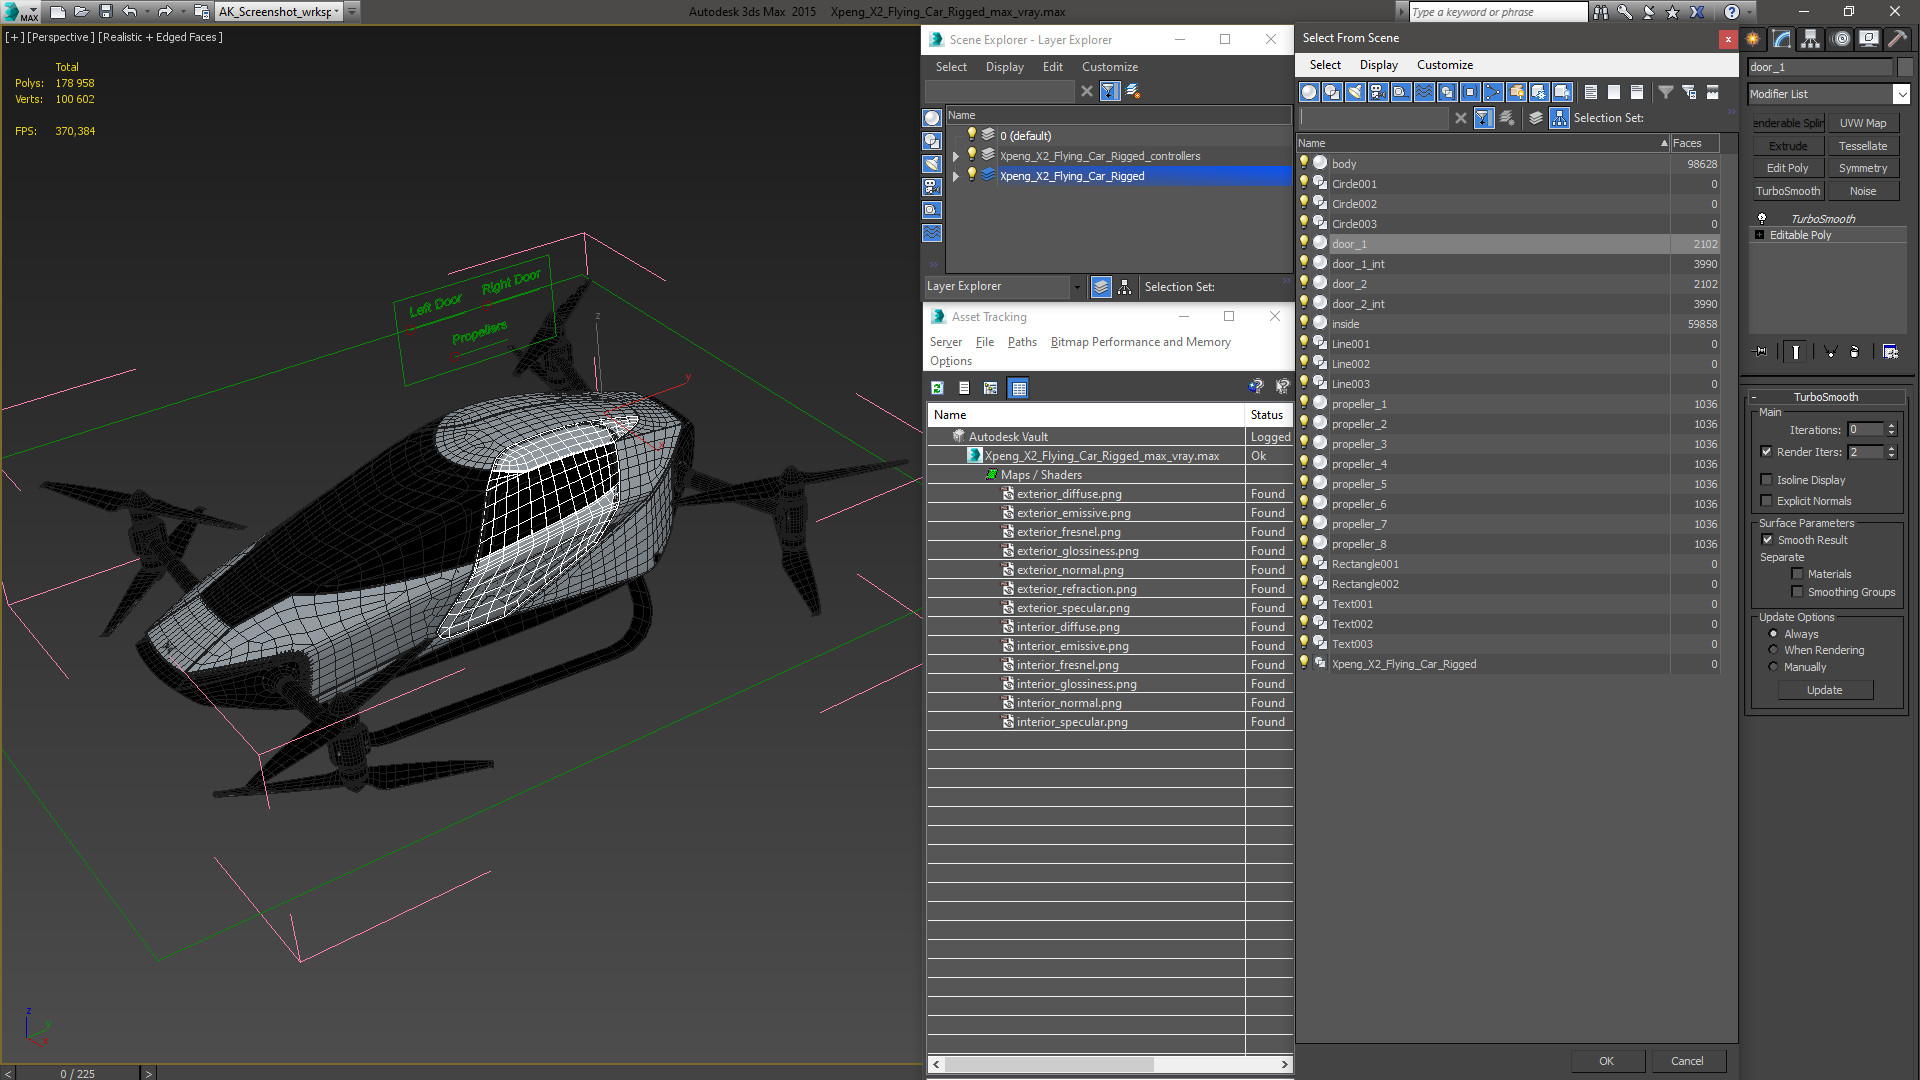Expand Xpeng_X2_Flying_Car_Rigged_controllers layer
Image resolution: width=1920 pixels, height=1080 pixels.
click(x=956, y=156)
